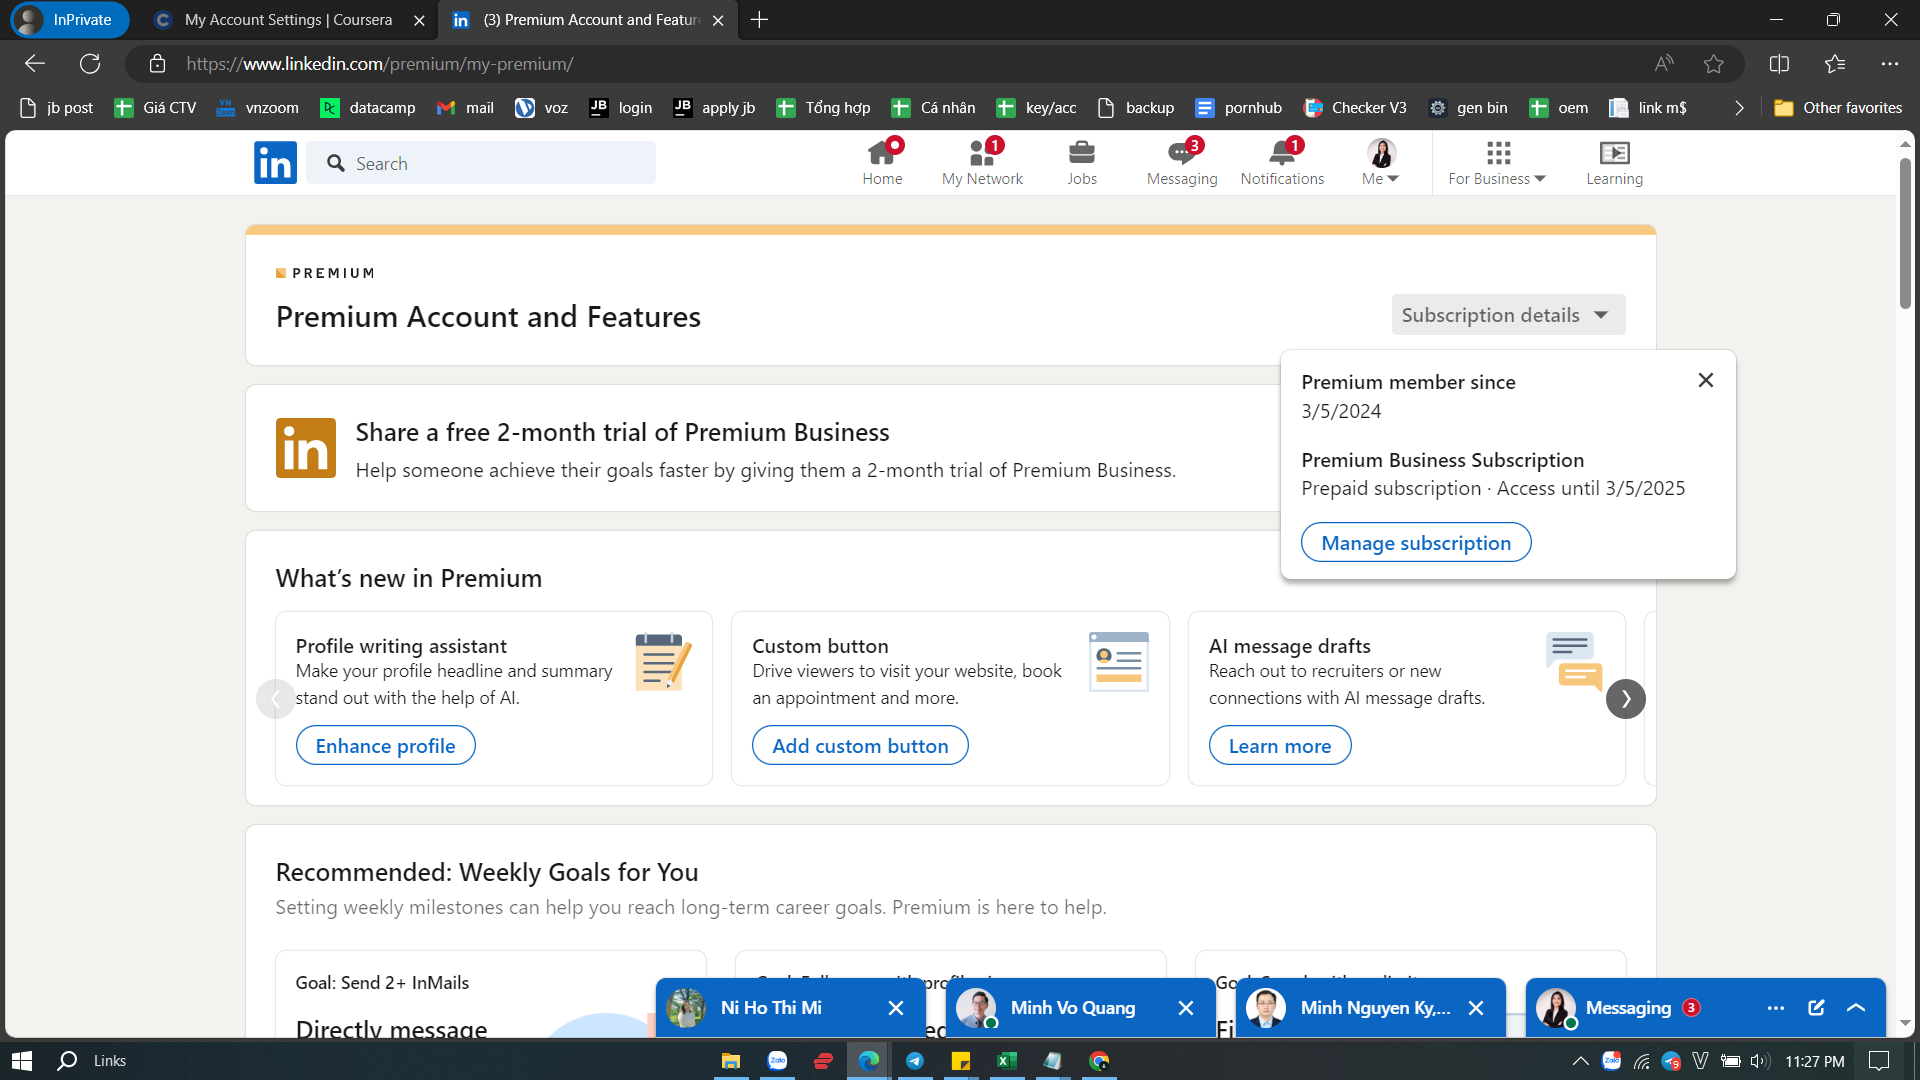Viewport: 1920px width, 1080px height.
Task: Open the gen bin bookmark
Action: (1468, 108)
